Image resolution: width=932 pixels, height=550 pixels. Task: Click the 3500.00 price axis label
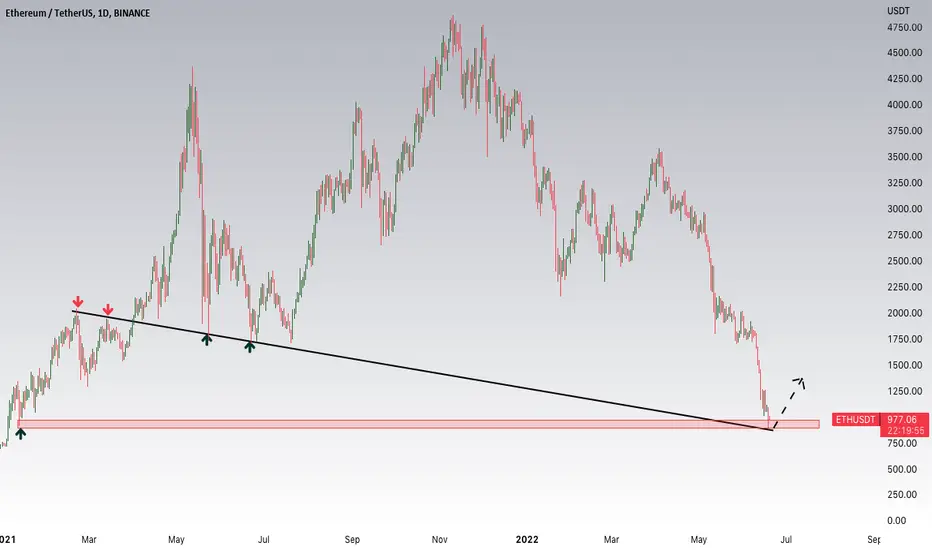pos(905,157)
